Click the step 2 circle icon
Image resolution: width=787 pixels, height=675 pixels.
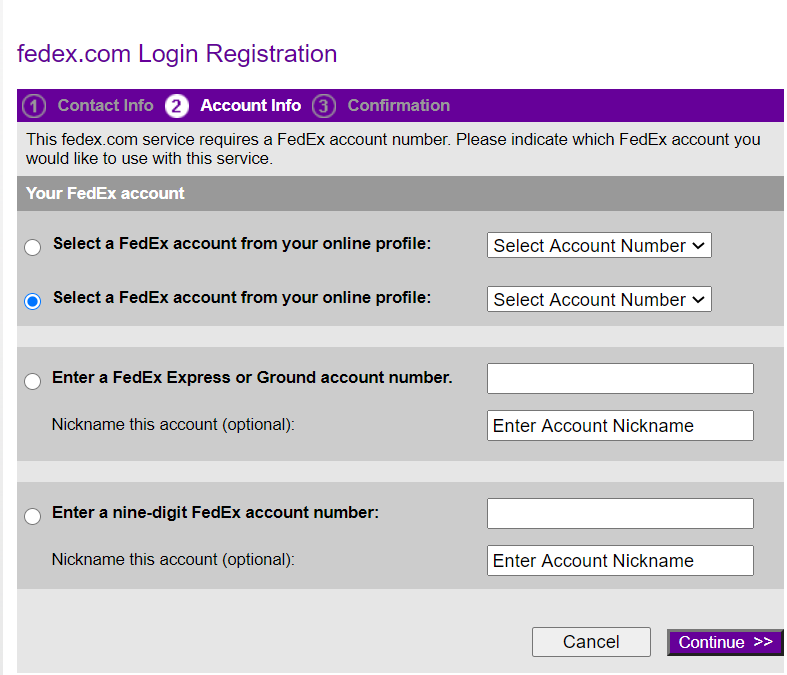pyautogui.click(x=177, y=106)
